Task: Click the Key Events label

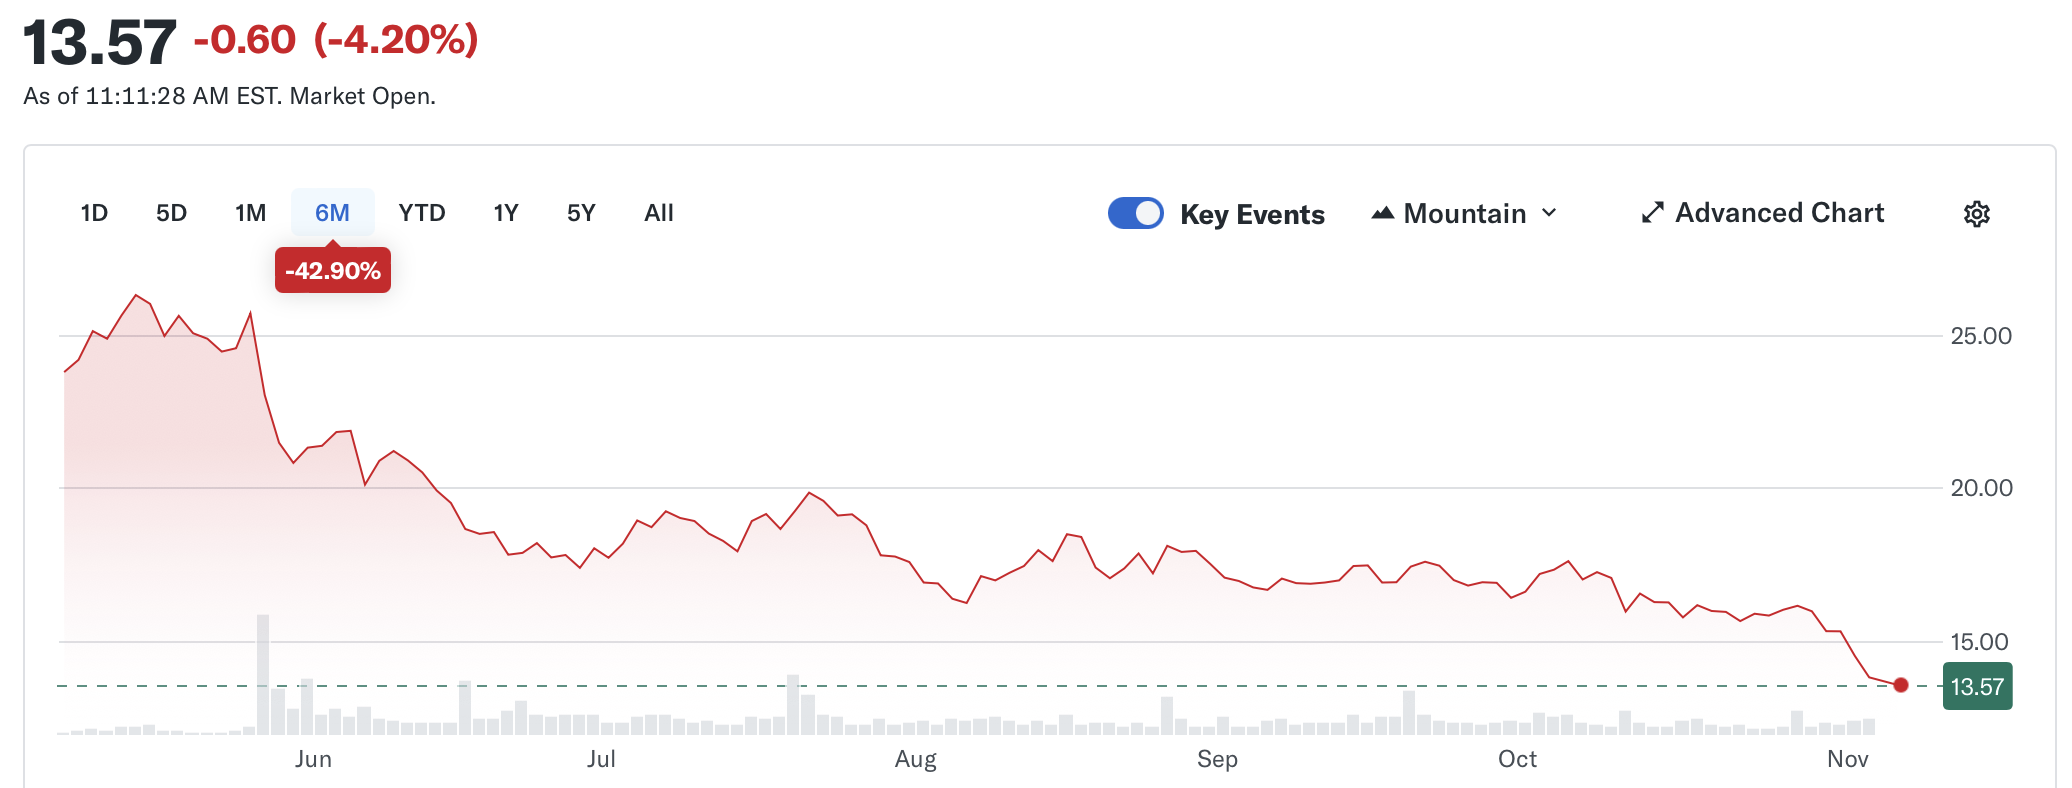Action: coord(1251,215)
